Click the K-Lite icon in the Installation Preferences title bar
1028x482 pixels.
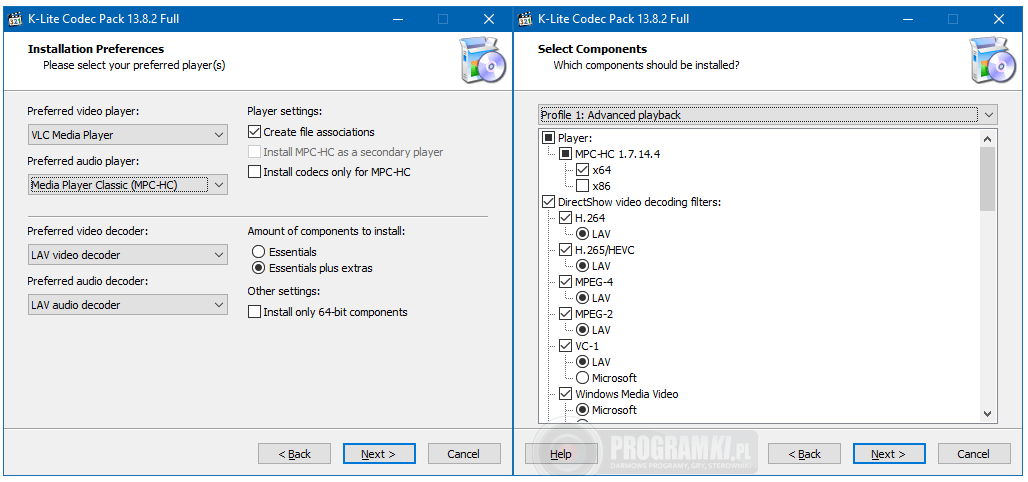point(15,19)
